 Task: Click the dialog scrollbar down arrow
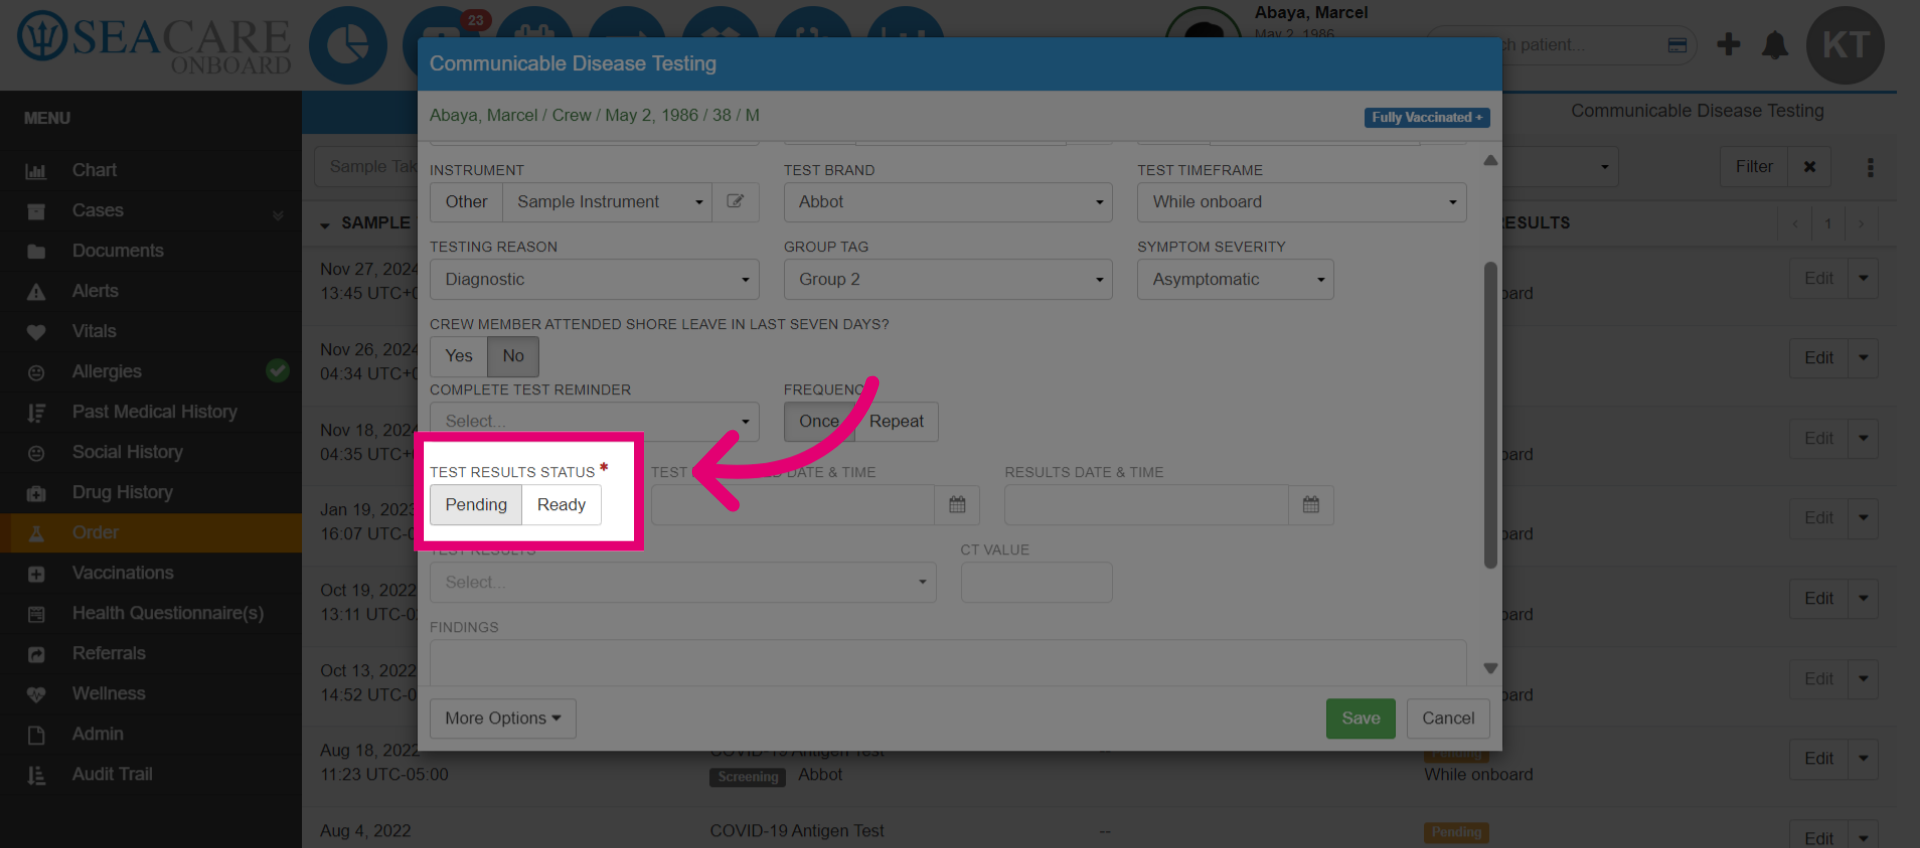pyautogui.click(x=1490, y=668)
